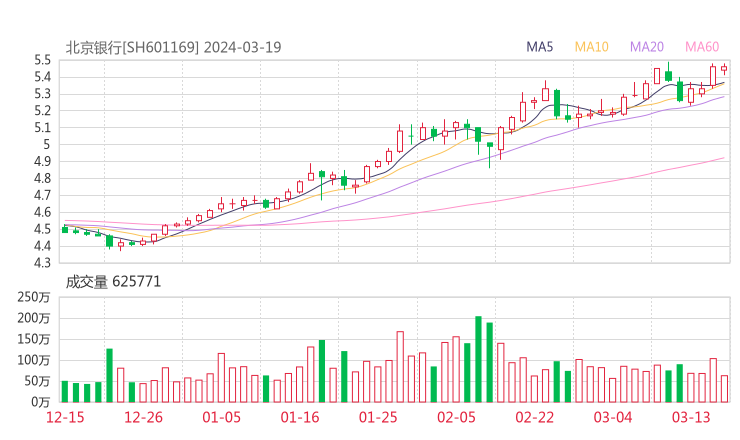Click the 5.3 price axis label
The image size is (740, 440).
[x=42, y=94]
